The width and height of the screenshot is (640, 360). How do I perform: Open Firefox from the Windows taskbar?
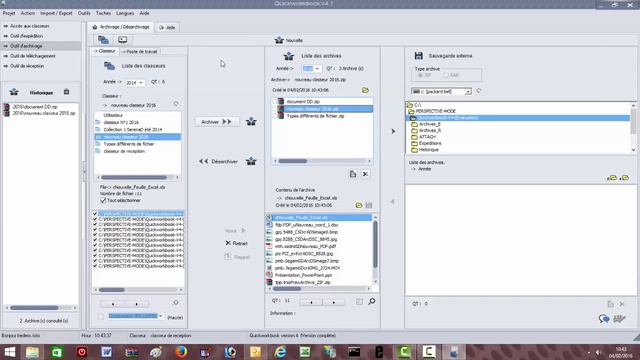tap(181, 351)
